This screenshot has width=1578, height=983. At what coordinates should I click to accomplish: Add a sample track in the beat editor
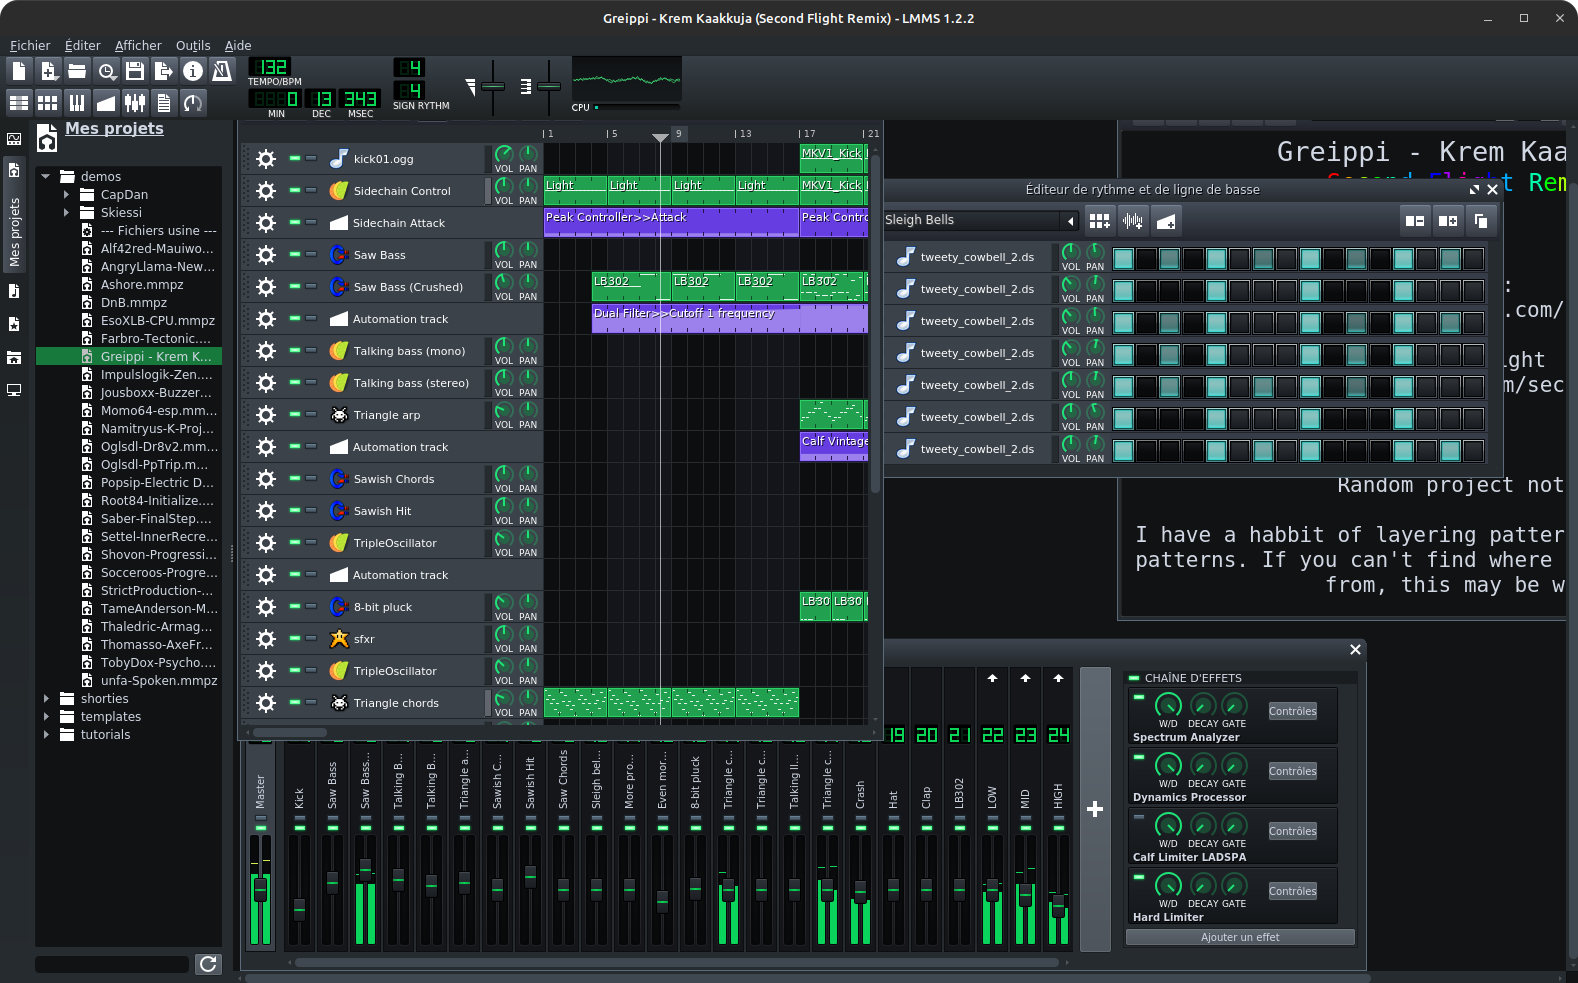(1132, 221)
